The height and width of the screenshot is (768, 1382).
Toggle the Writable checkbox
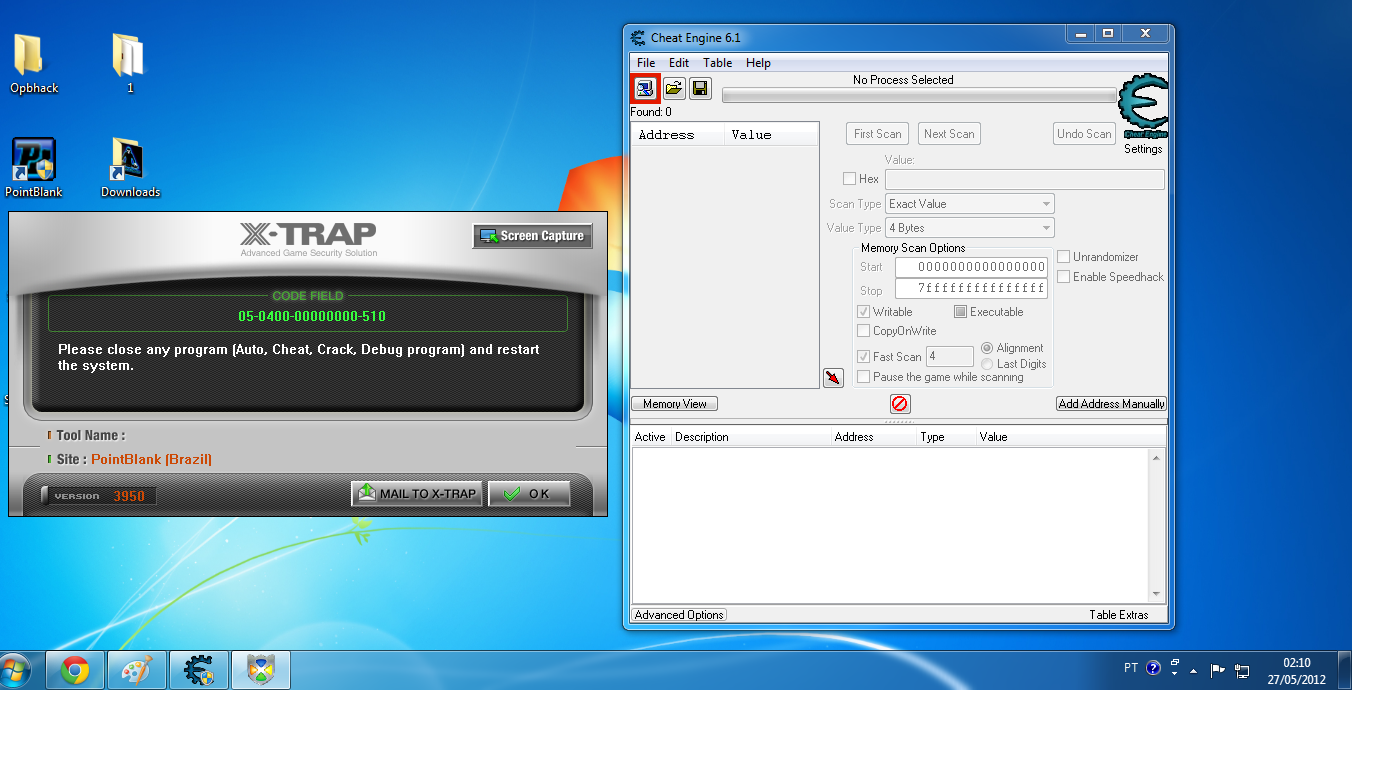point(864,312)
